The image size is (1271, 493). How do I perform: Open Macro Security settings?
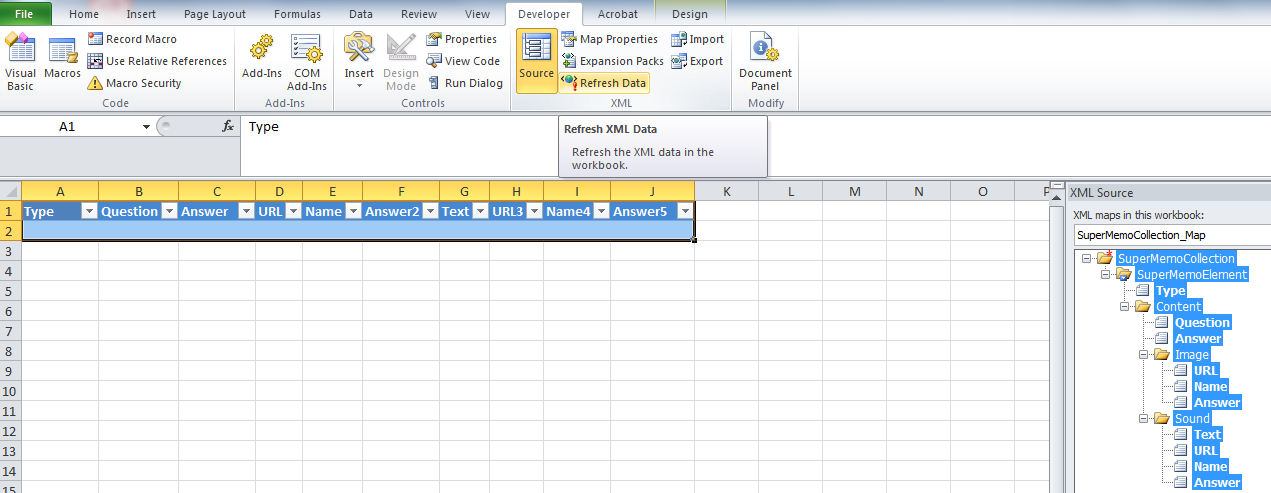click(135, 83)
